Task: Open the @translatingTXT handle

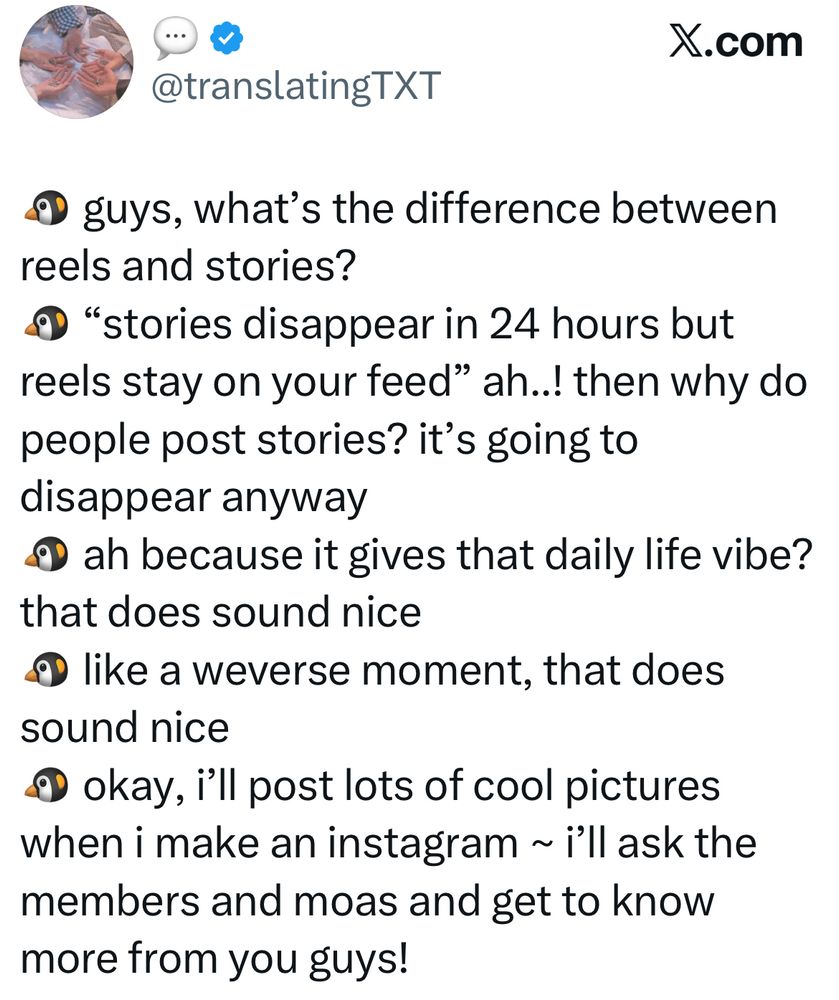Action: (x=296, y=85)
